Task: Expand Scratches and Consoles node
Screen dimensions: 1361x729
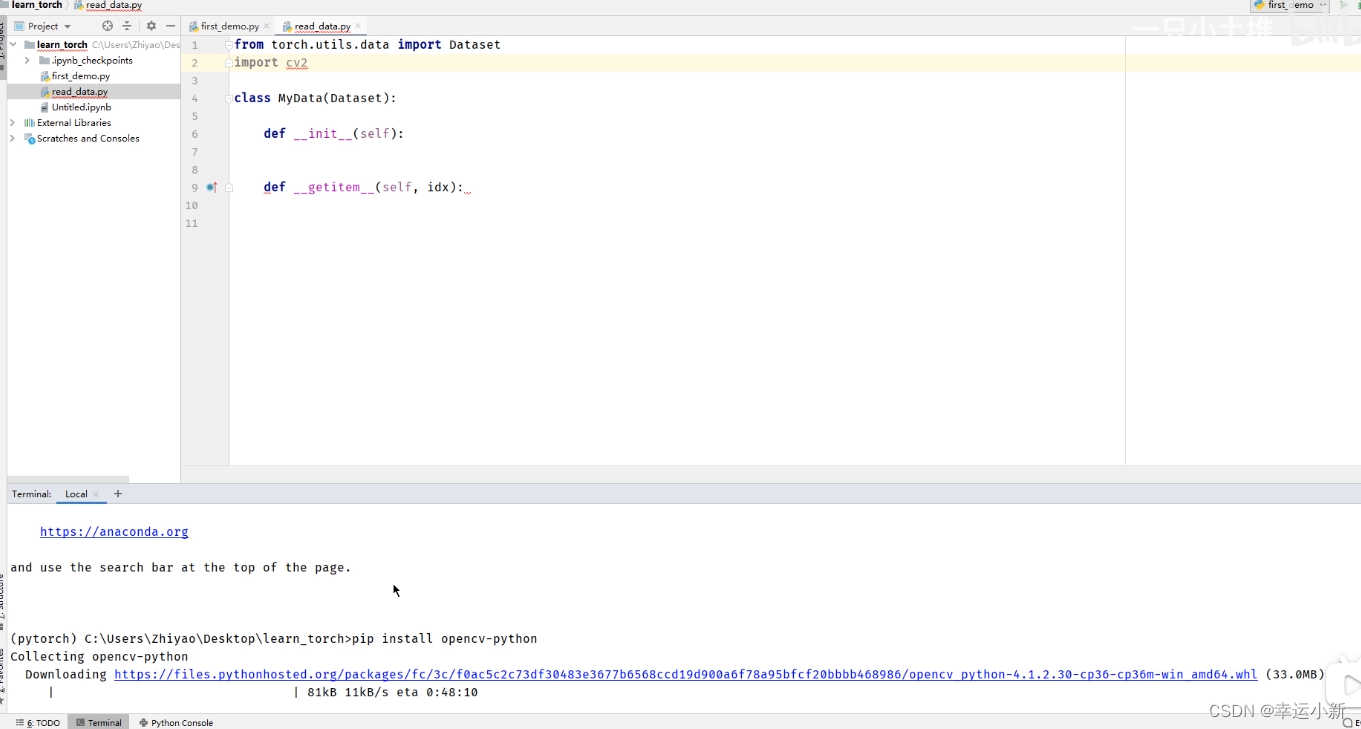Action: [13, 139]
